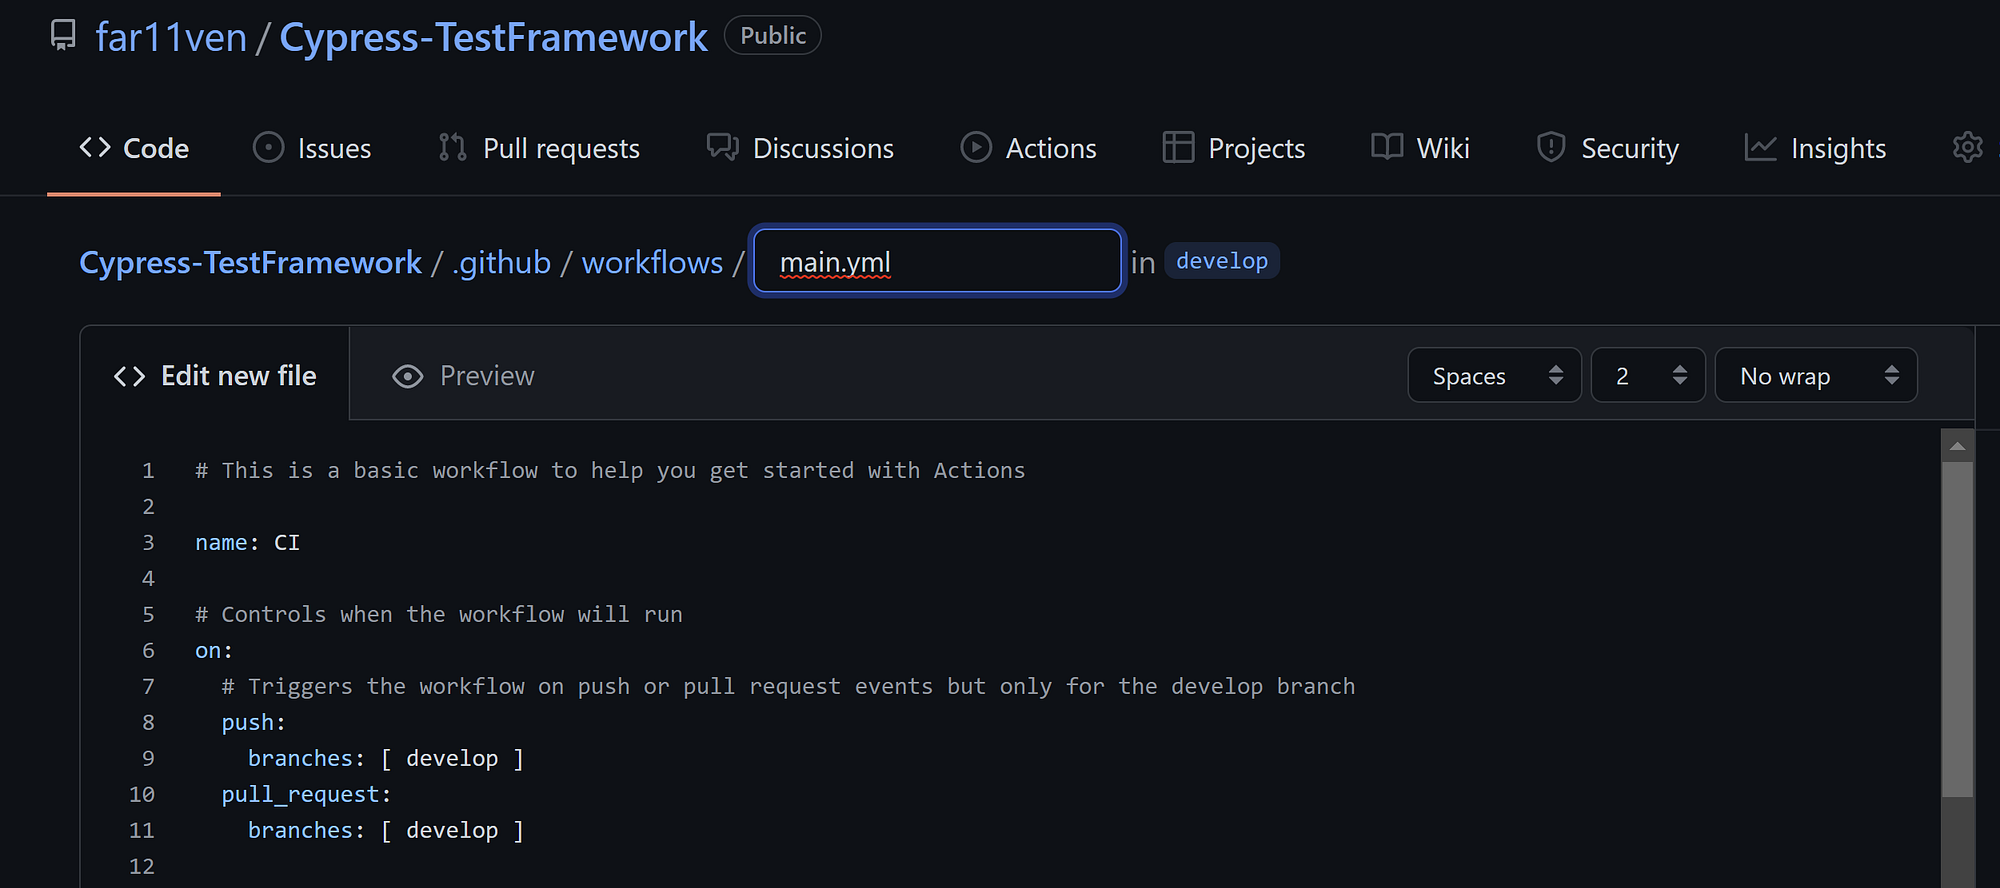The image size is (2000, 888).
Task: Click the Discussions speech bubbles icon
Action: click(x=722, y=148)
